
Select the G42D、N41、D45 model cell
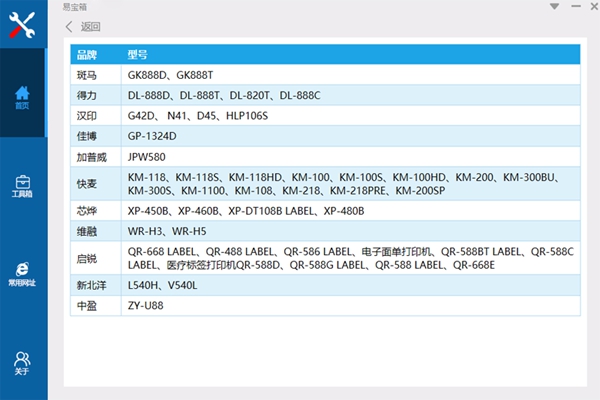click(x=351, y=116)
